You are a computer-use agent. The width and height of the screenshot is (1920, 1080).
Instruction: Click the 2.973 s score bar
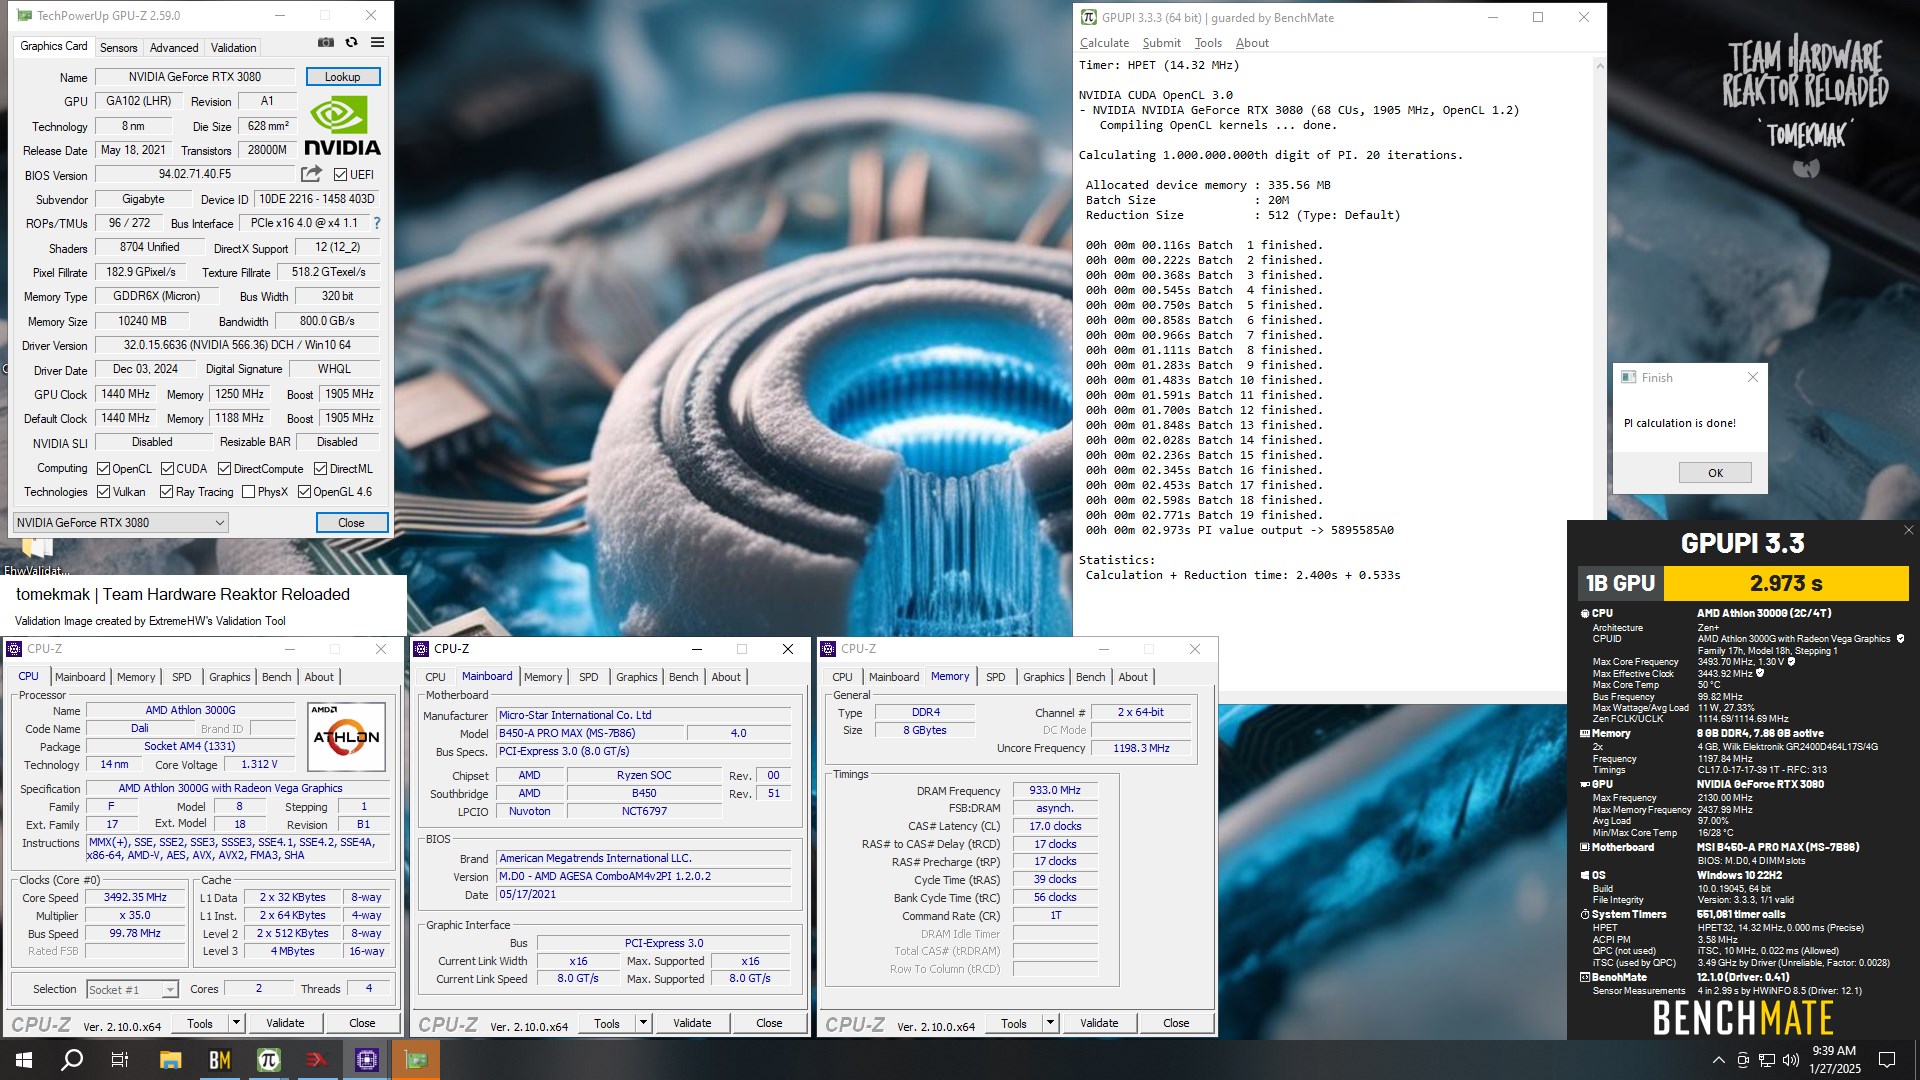1785,583
